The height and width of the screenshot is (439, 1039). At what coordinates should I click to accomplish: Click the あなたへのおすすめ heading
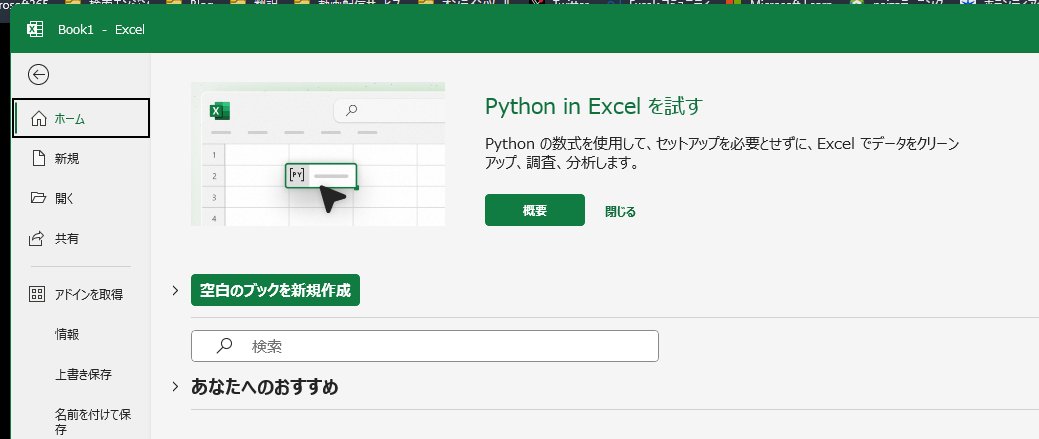pyautogui.click(x=264, y=387)
